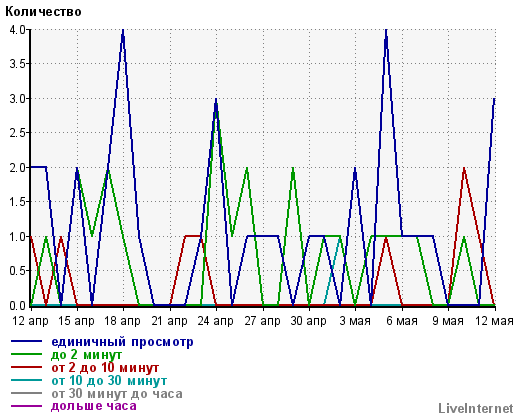Click the "18 апр" date axis label
The image size is (520, 418).
pos(123,321)
